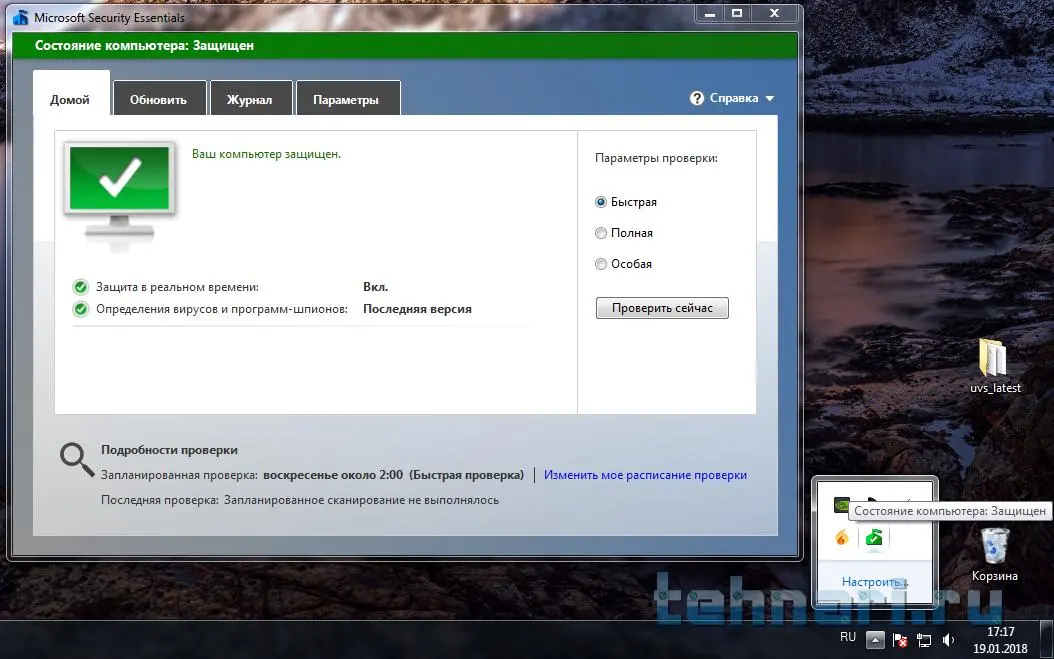
Task: Click the Microsoft Security Essentials title bar icon
Action: pyautogui.click(x=21, y=17)
